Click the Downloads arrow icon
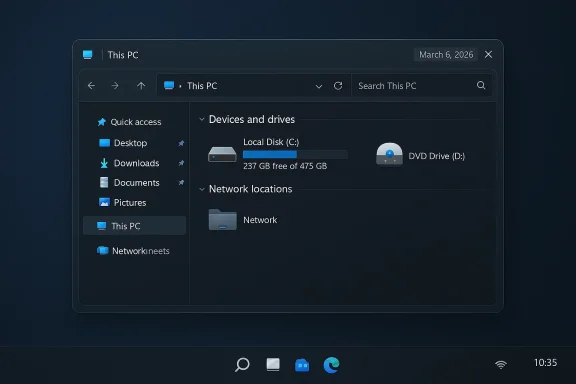 click(104, 163)
